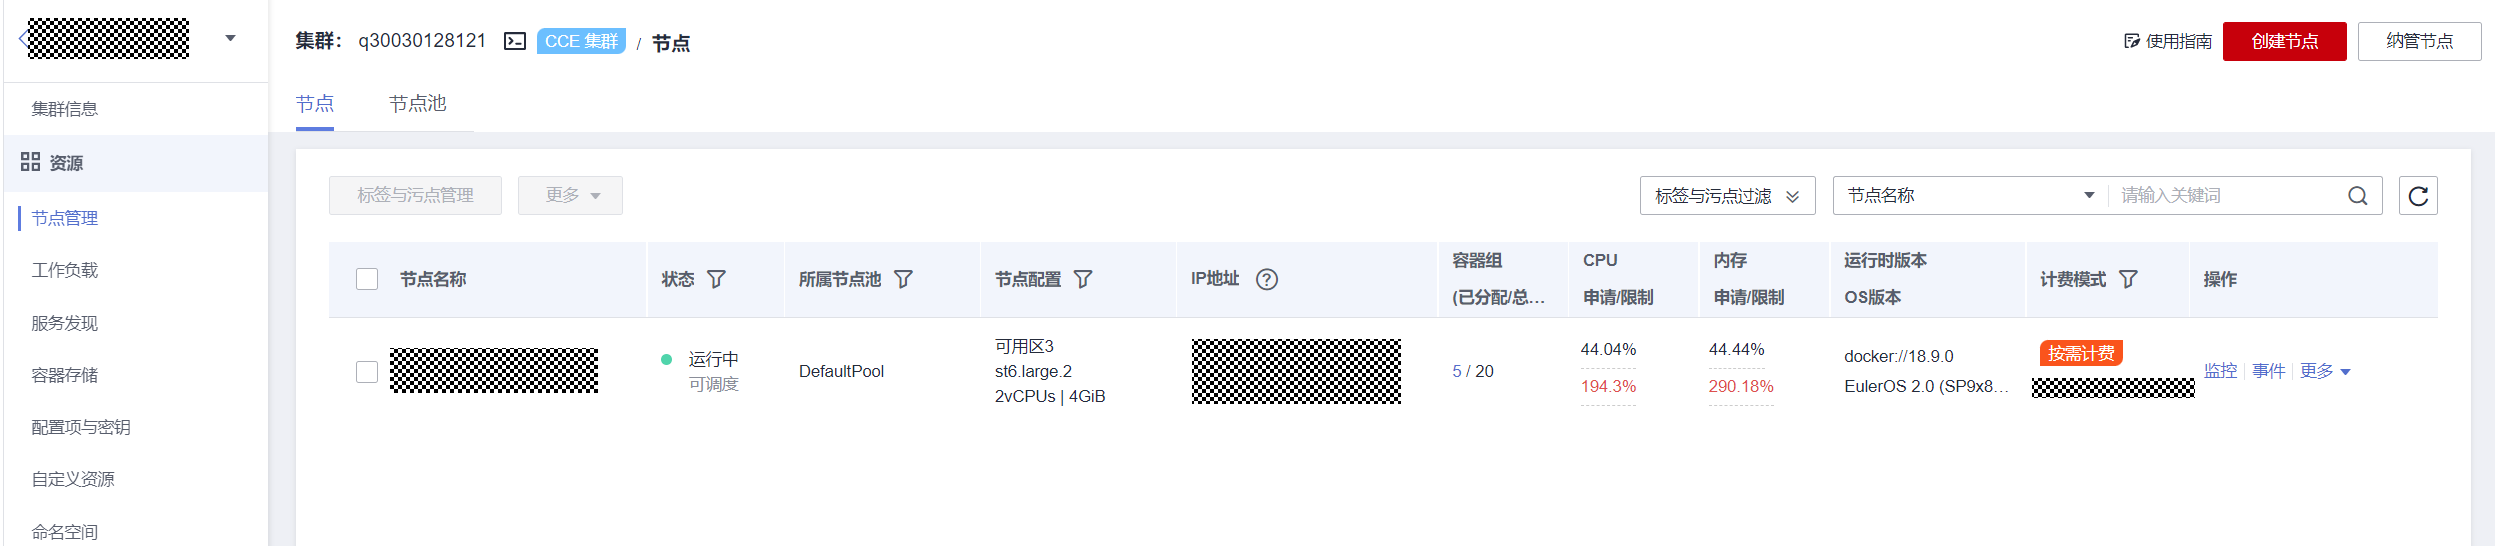Click the red 创建节点 button
Screen dimensions: 2495x546
[2284, 41]
